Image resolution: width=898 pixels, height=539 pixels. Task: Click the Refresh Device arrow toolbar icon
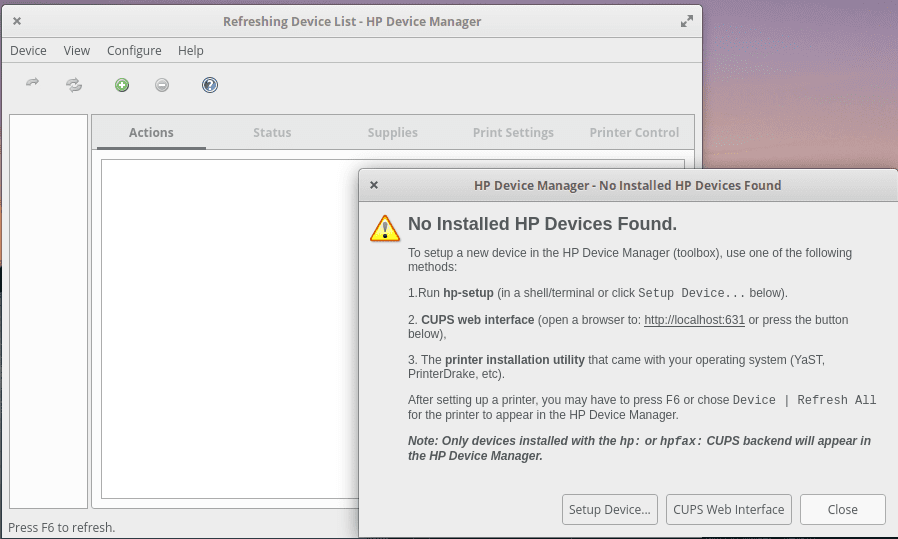coord(32,85)
